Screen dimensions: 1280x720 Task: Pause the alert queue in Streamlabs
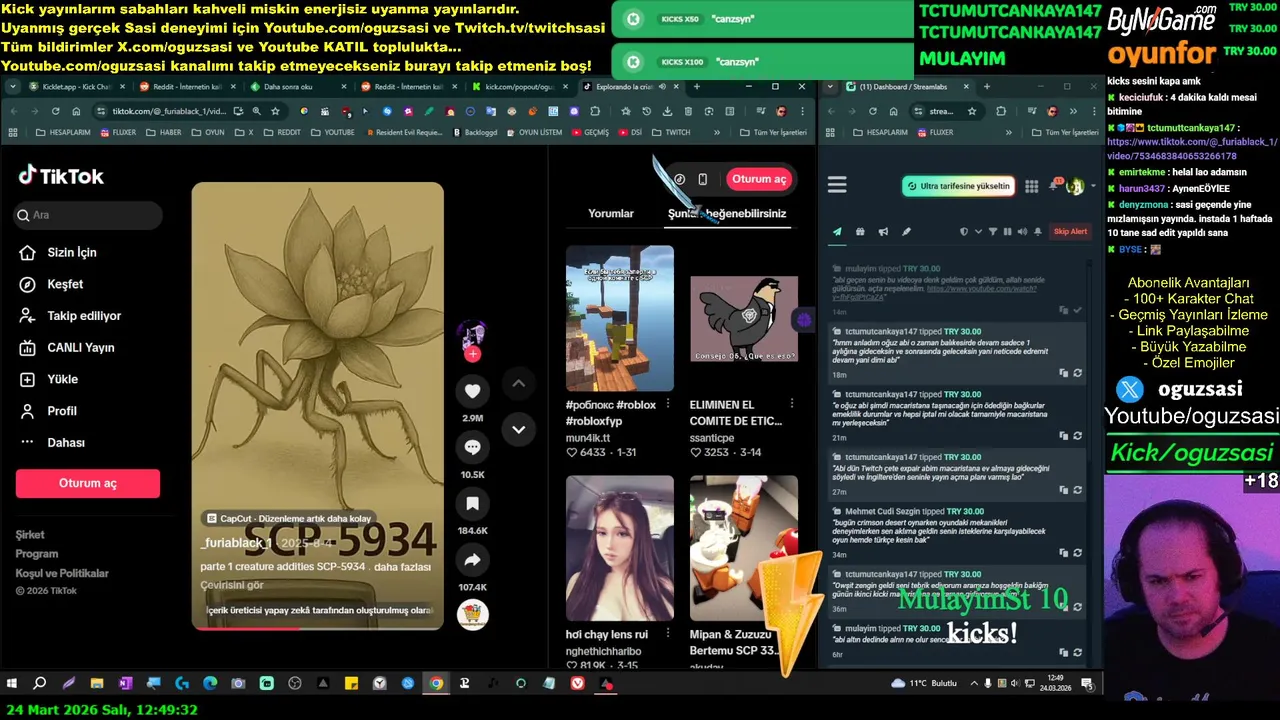click(1007, 232)
